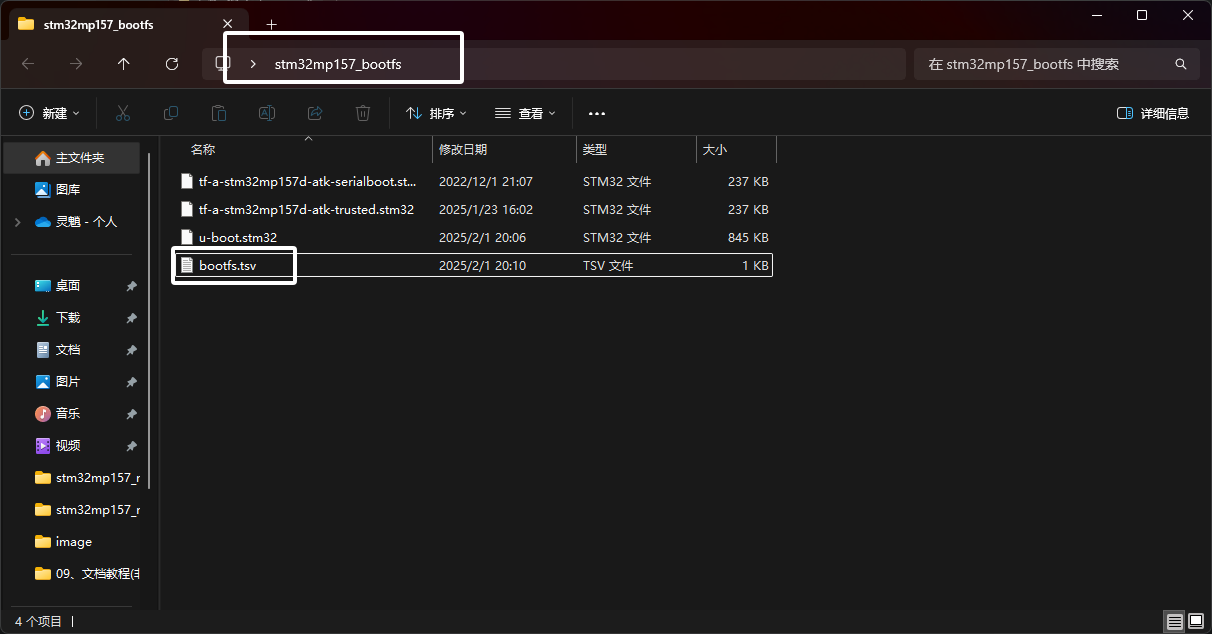Click the Copy toolbar icon
The height and width of the screenshot is (634, 1212).
pos(171,113)
